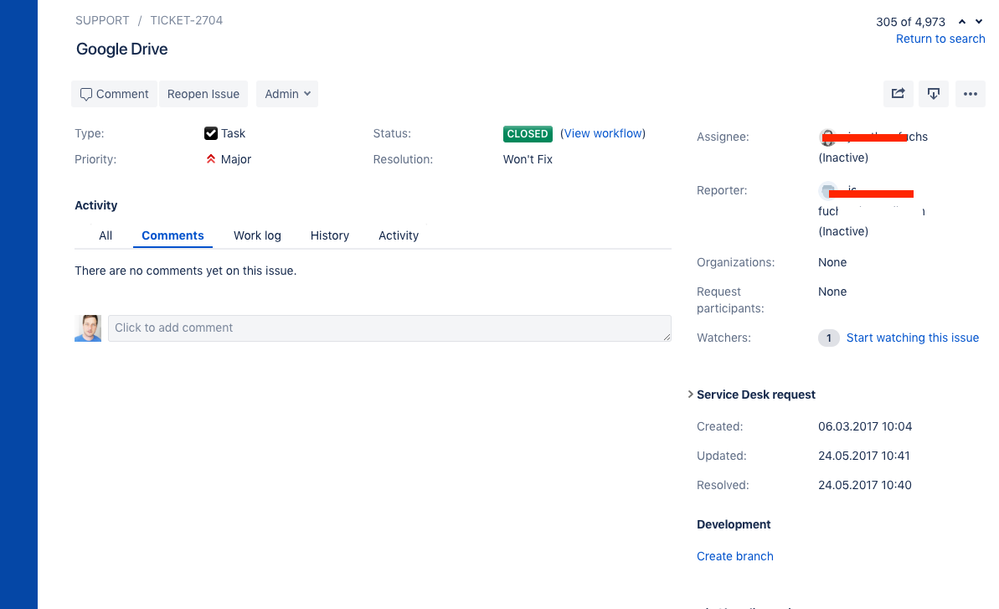Click the Request participants None value
This screenshot has width=999, height=609.
[832, 292]
